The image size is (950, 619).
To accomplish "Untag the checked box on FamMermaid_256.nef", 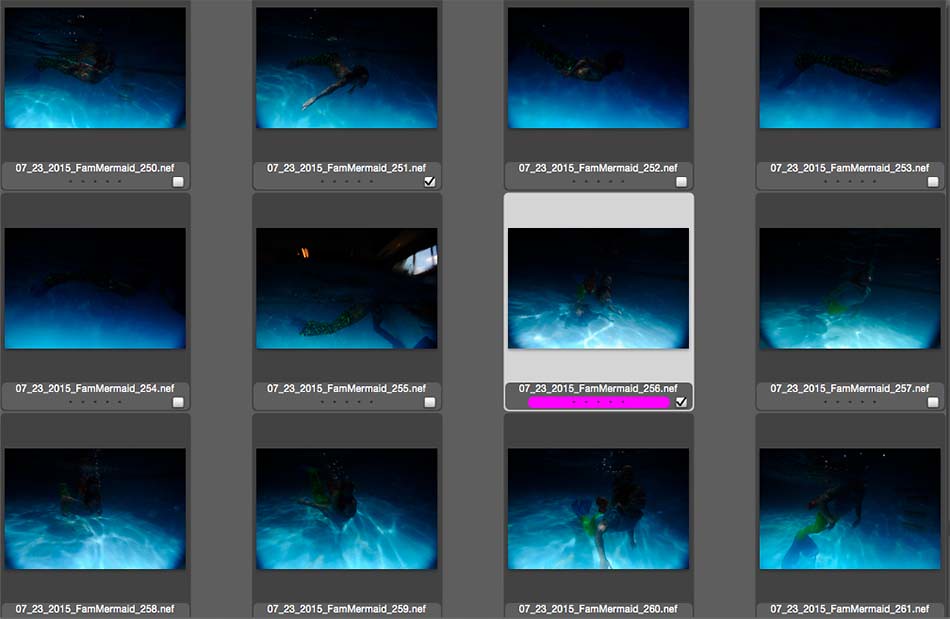I will click(681, 402).
